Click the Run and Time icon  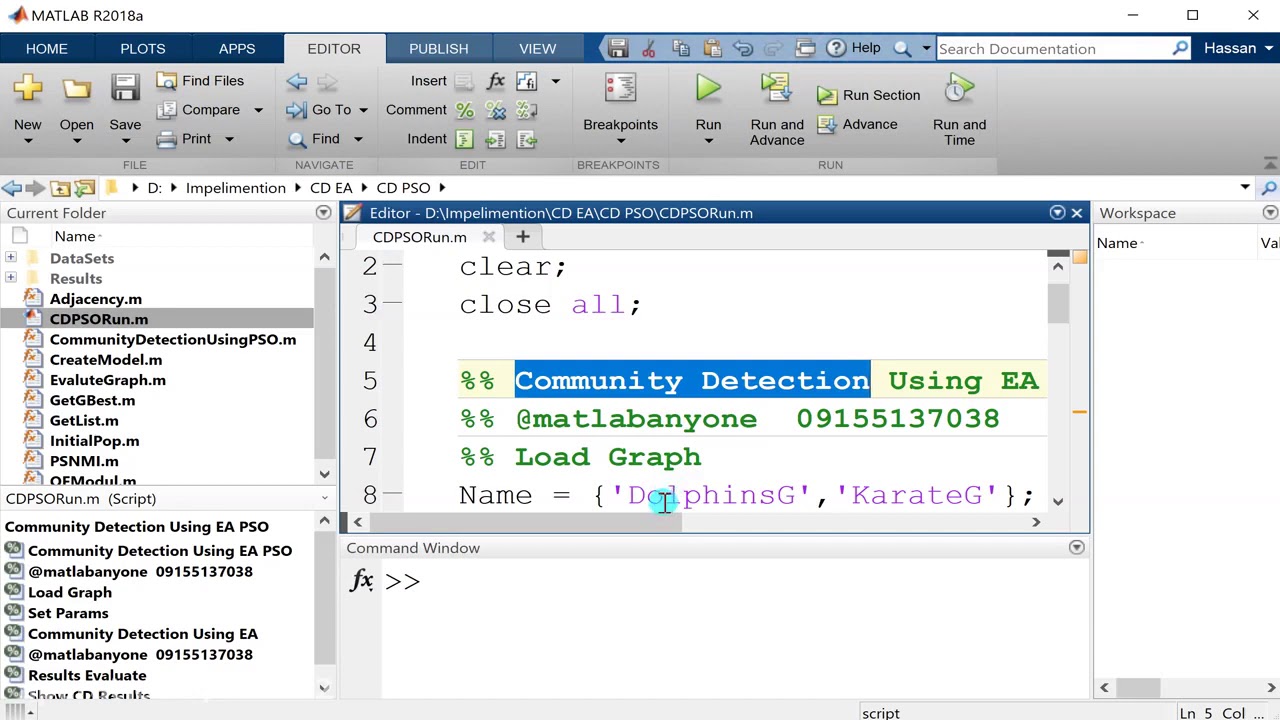959,90
